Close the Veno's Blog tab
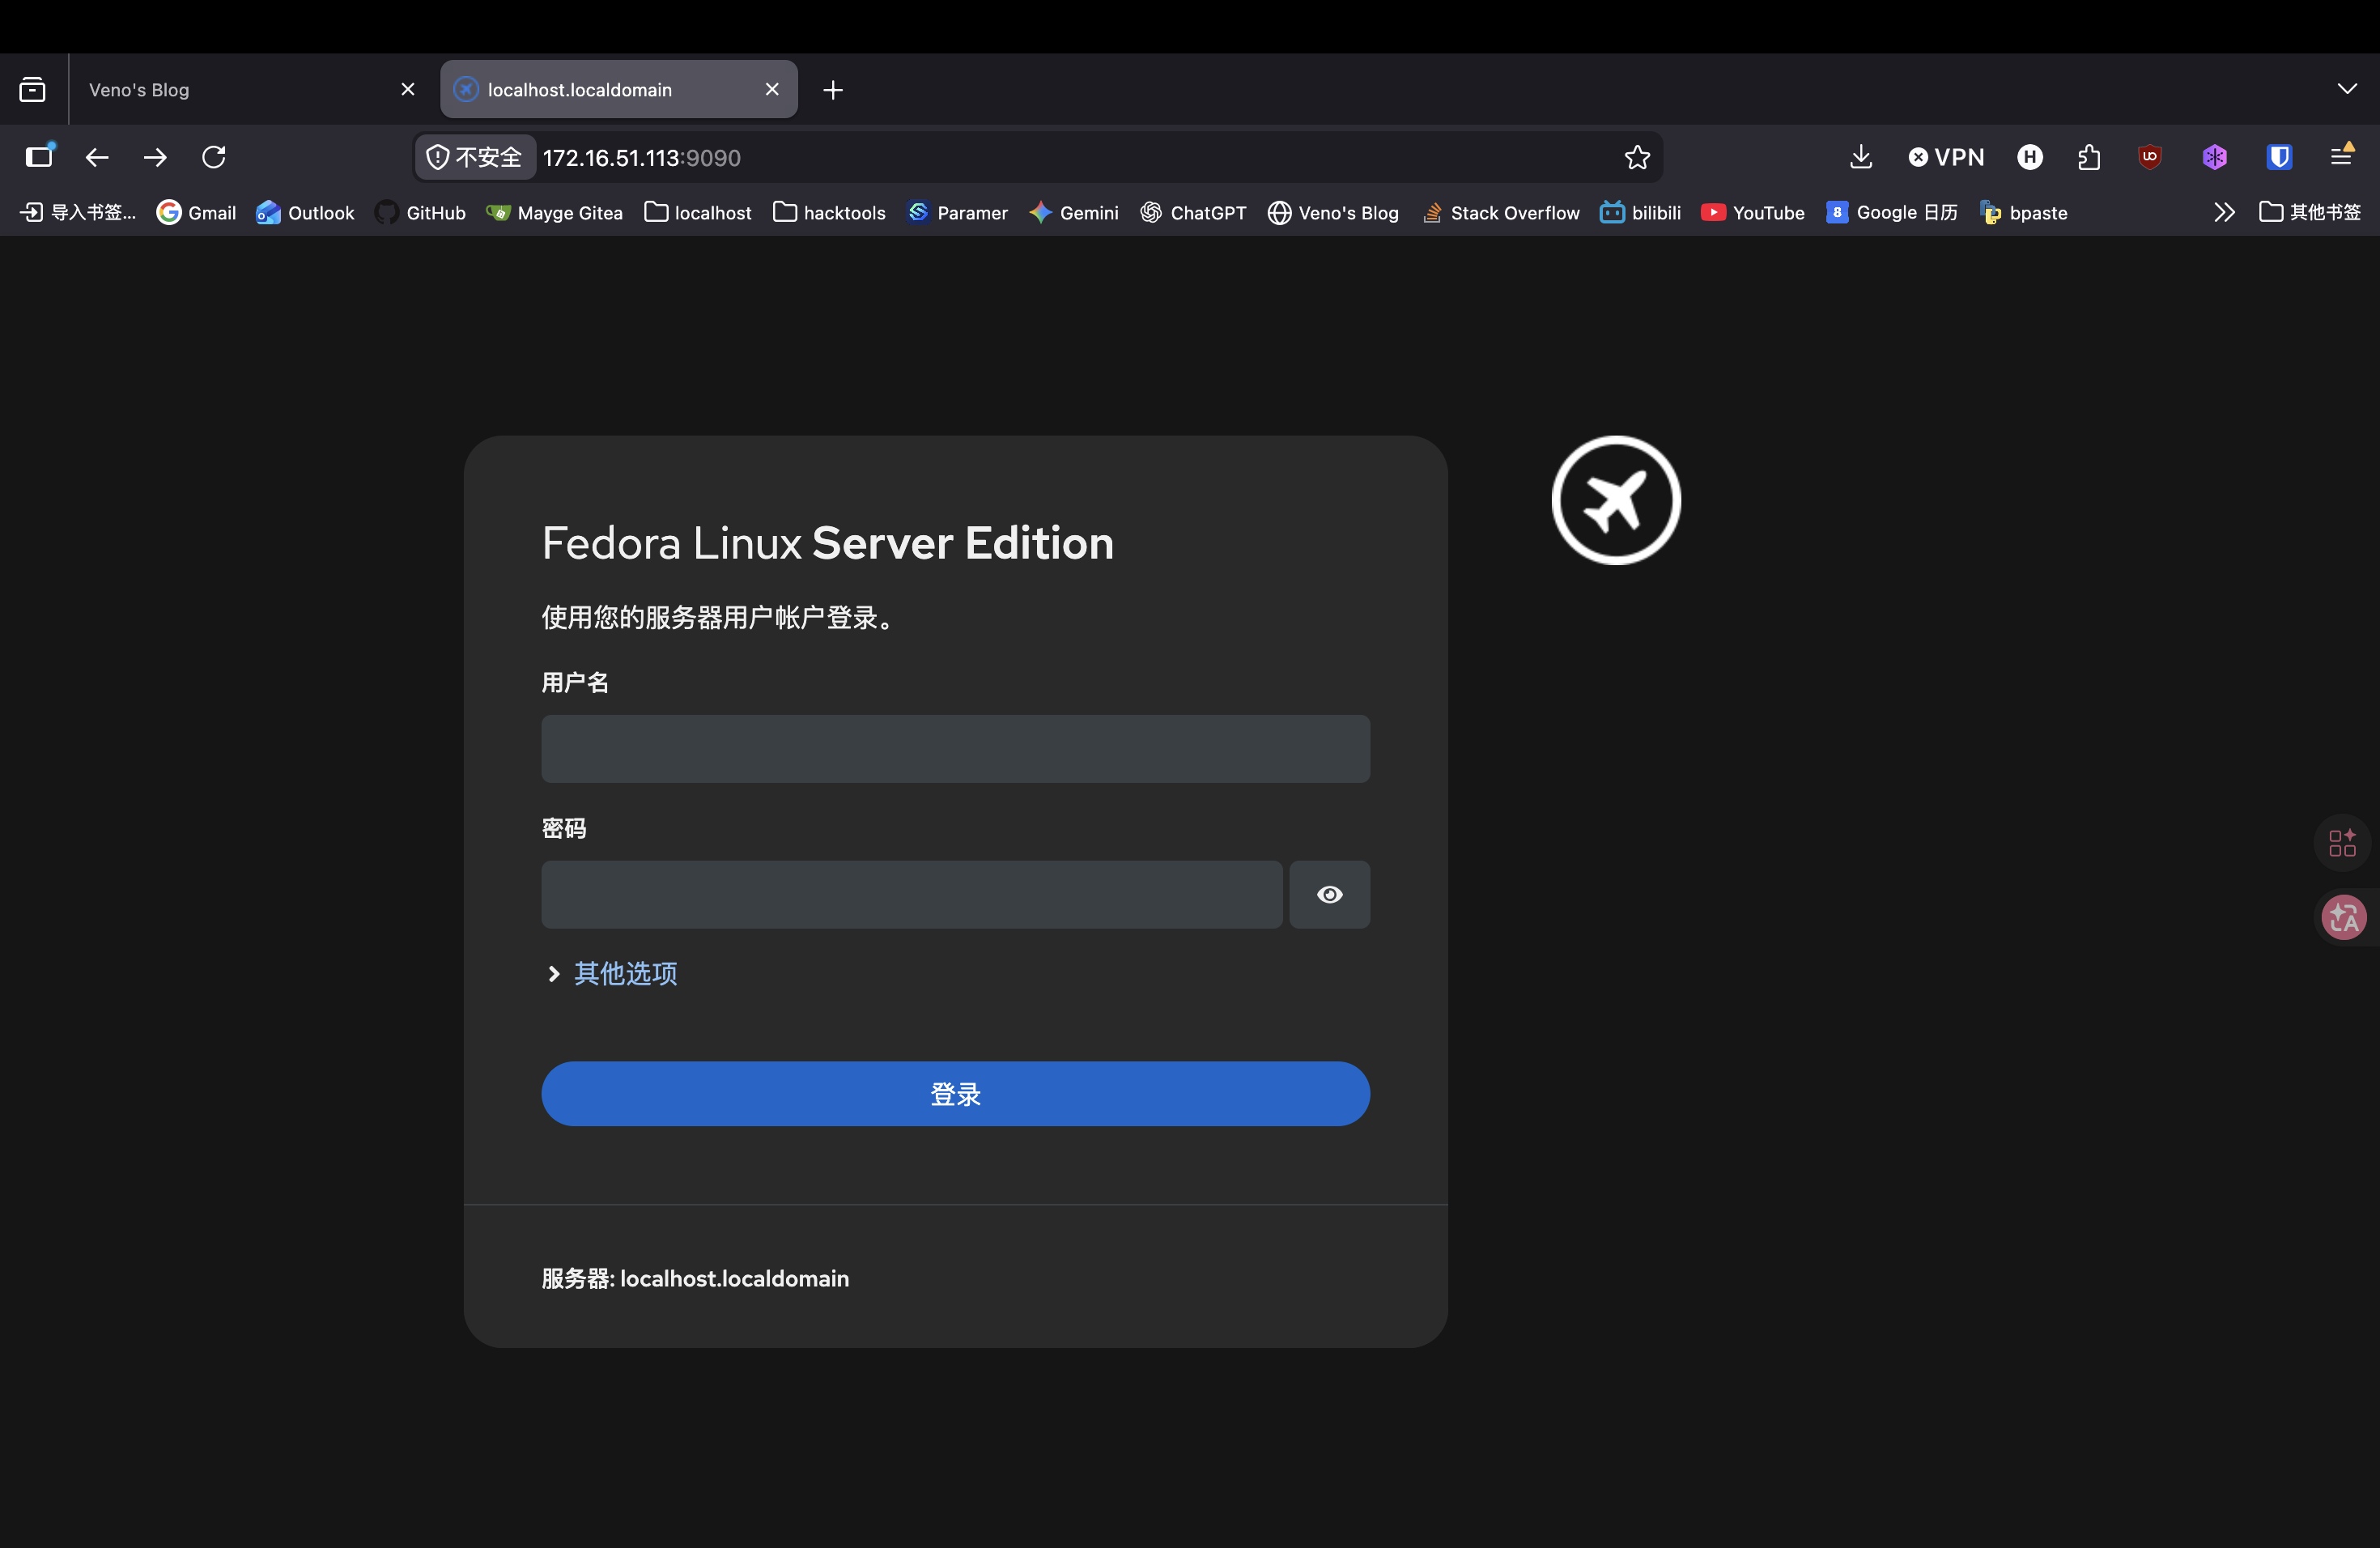The image size is (2380, 1548). click(408, 89)
